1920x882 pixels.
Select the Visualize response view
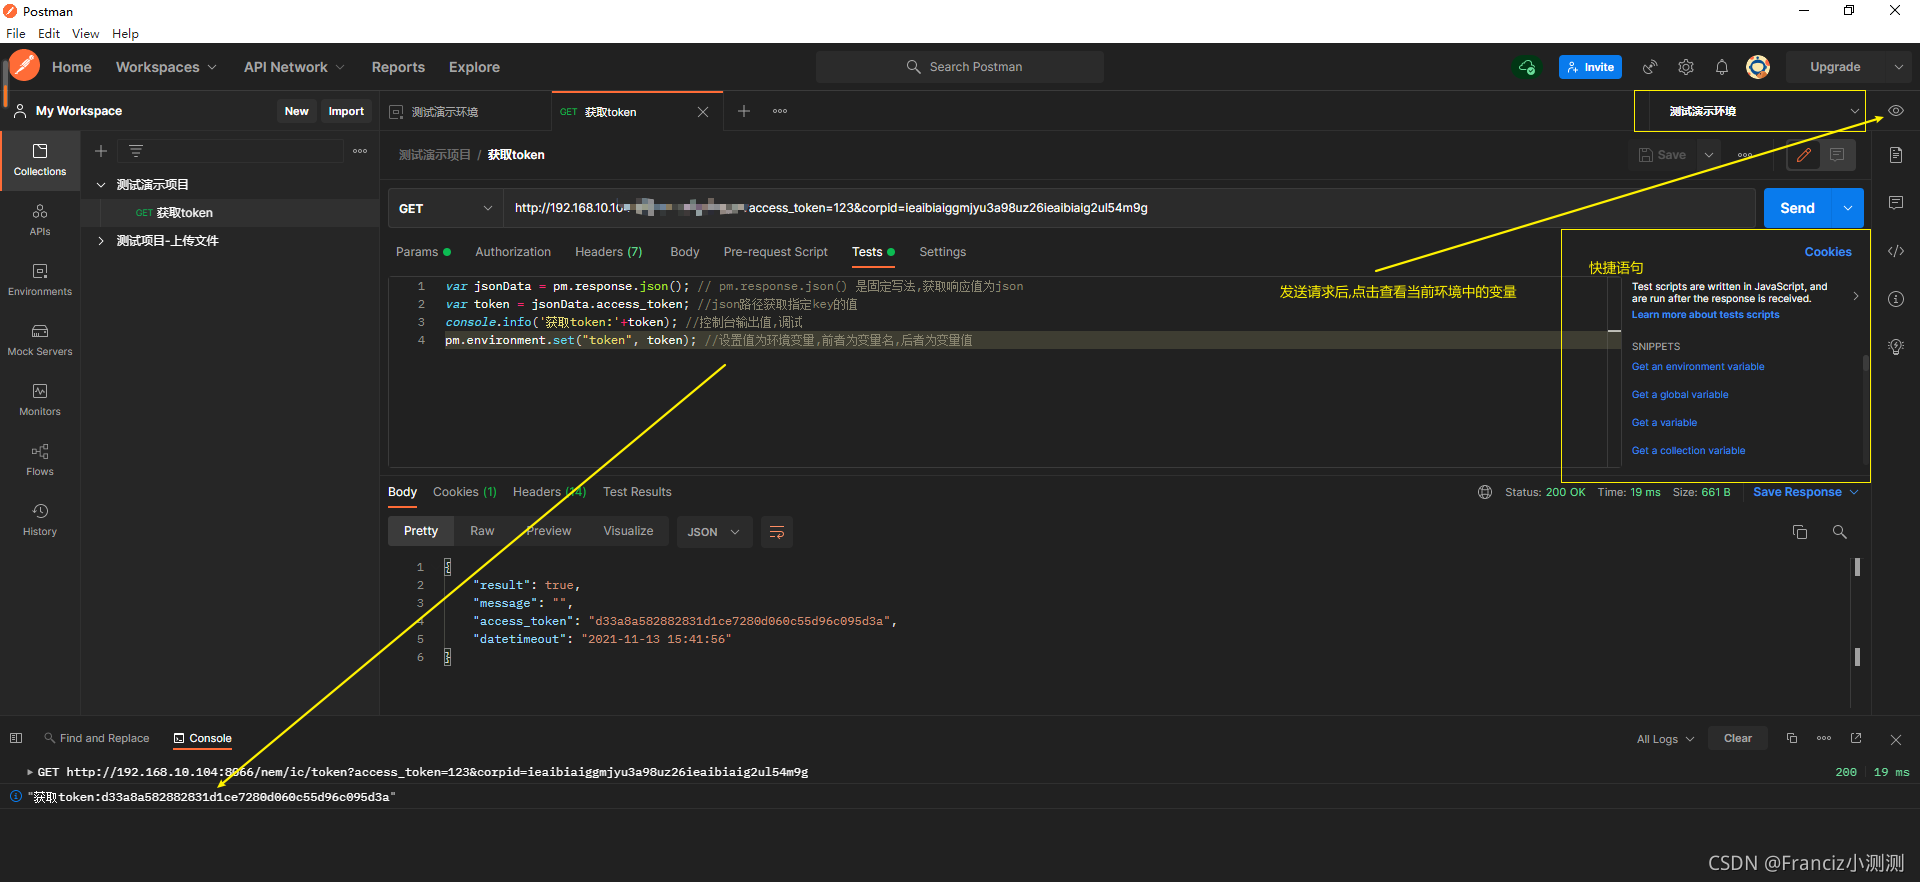pos(628,531)
